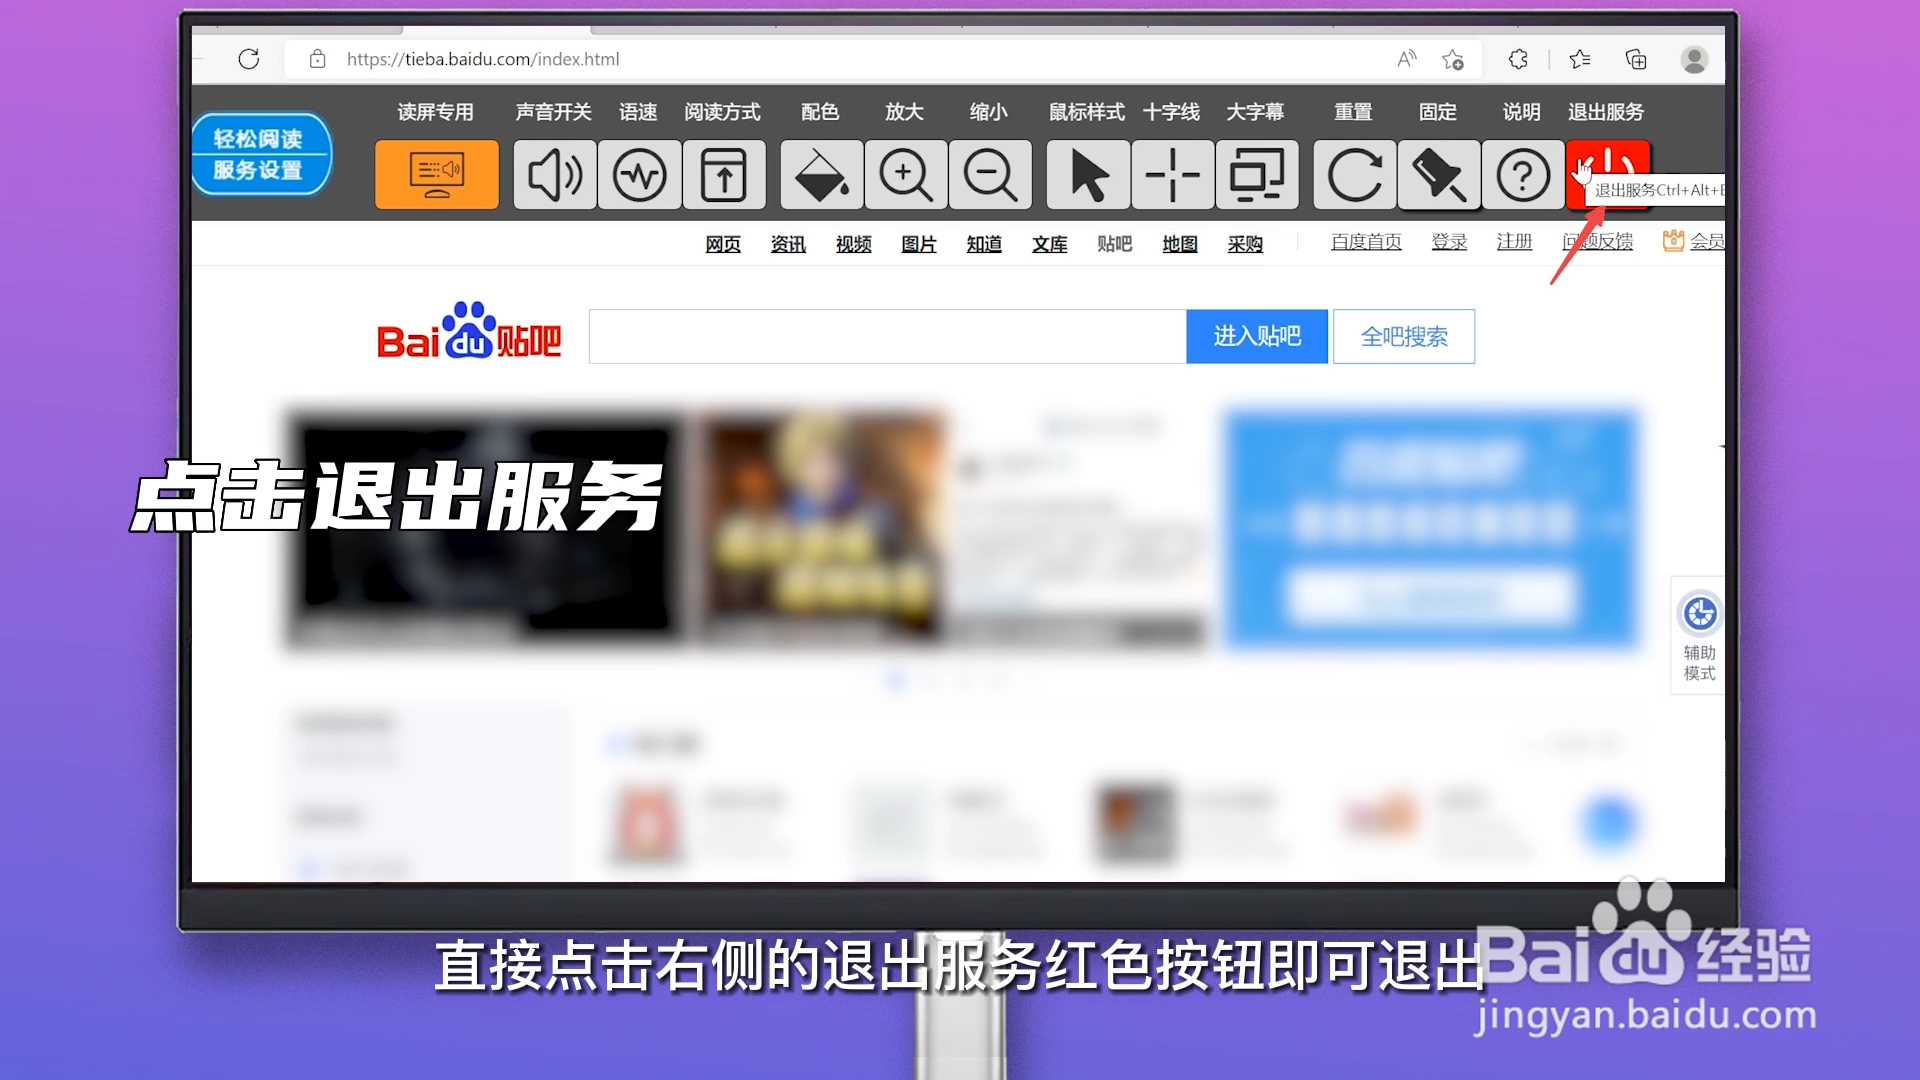Image resolution: width=1920 pixels, height=1080 pixels.
Task: Click the browser profile avatar
Action: tap(1694, 59)
